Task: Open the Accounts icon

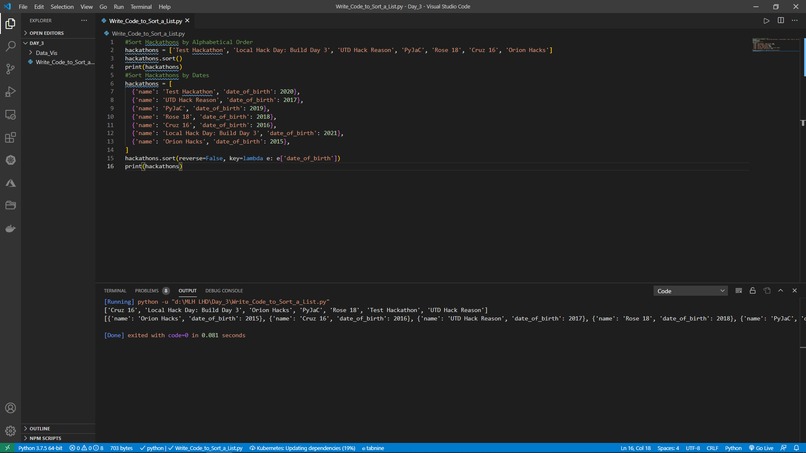Action: coord(10,408)
